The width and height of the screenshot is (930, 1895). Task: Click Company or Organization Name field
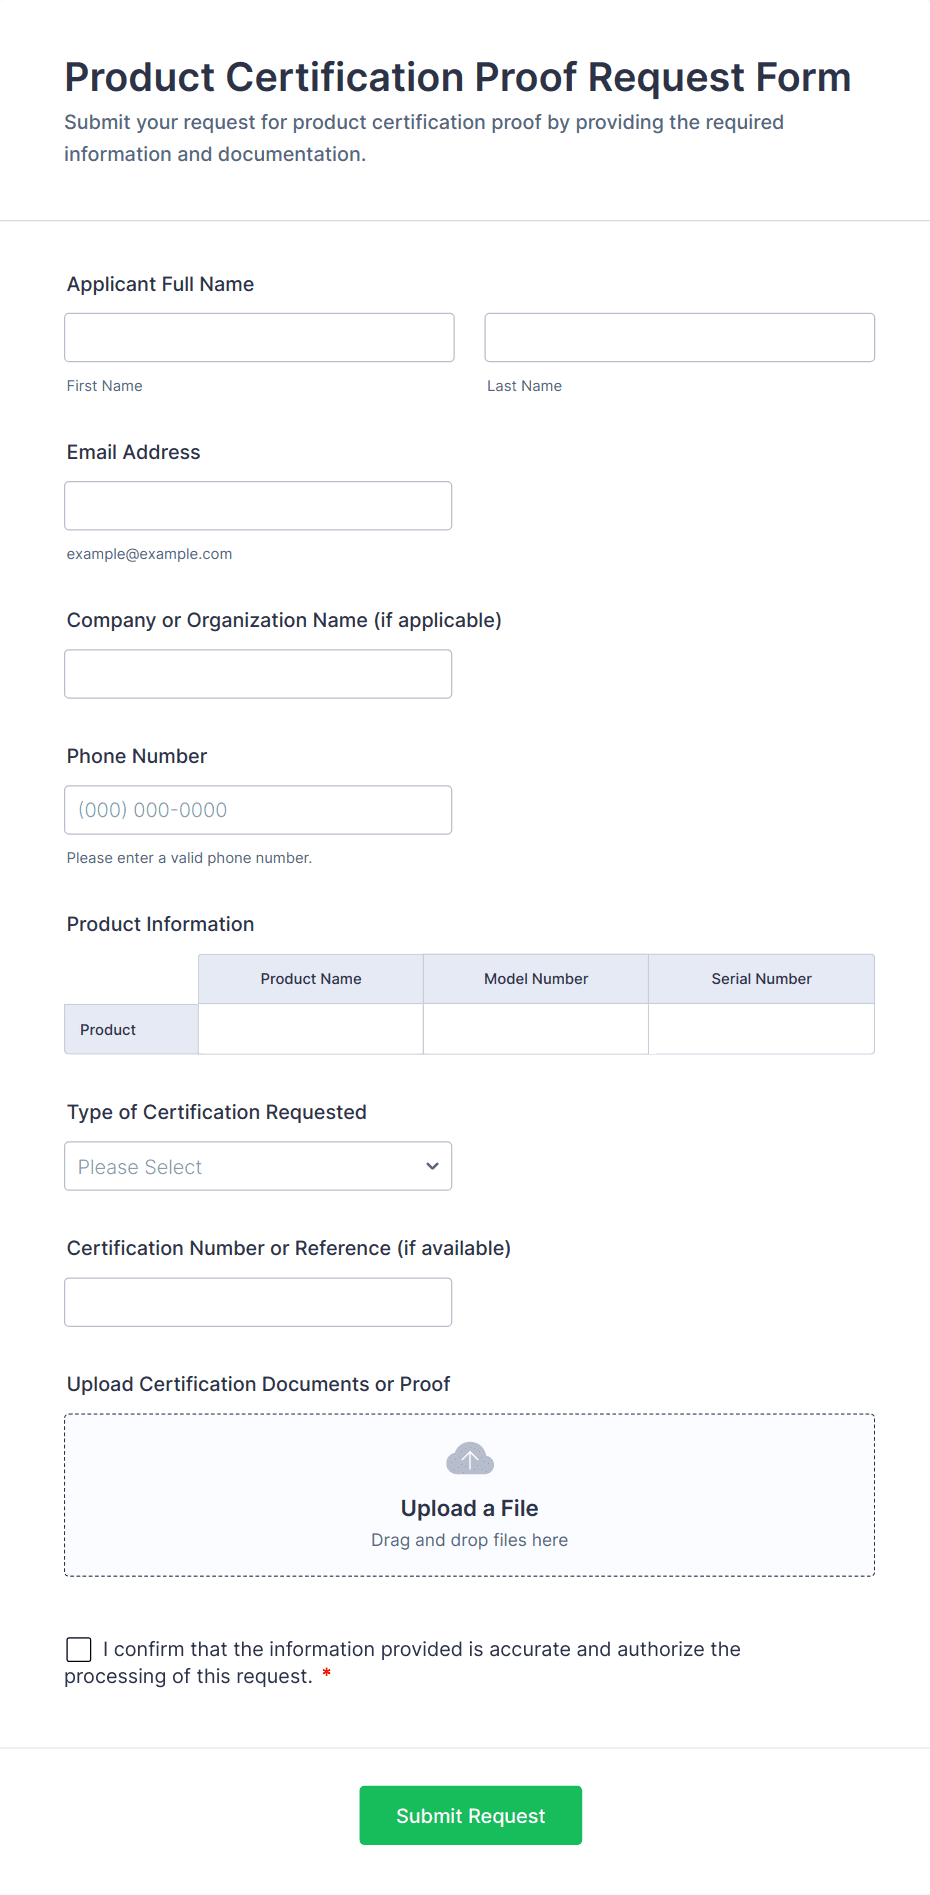click(258, 674)
